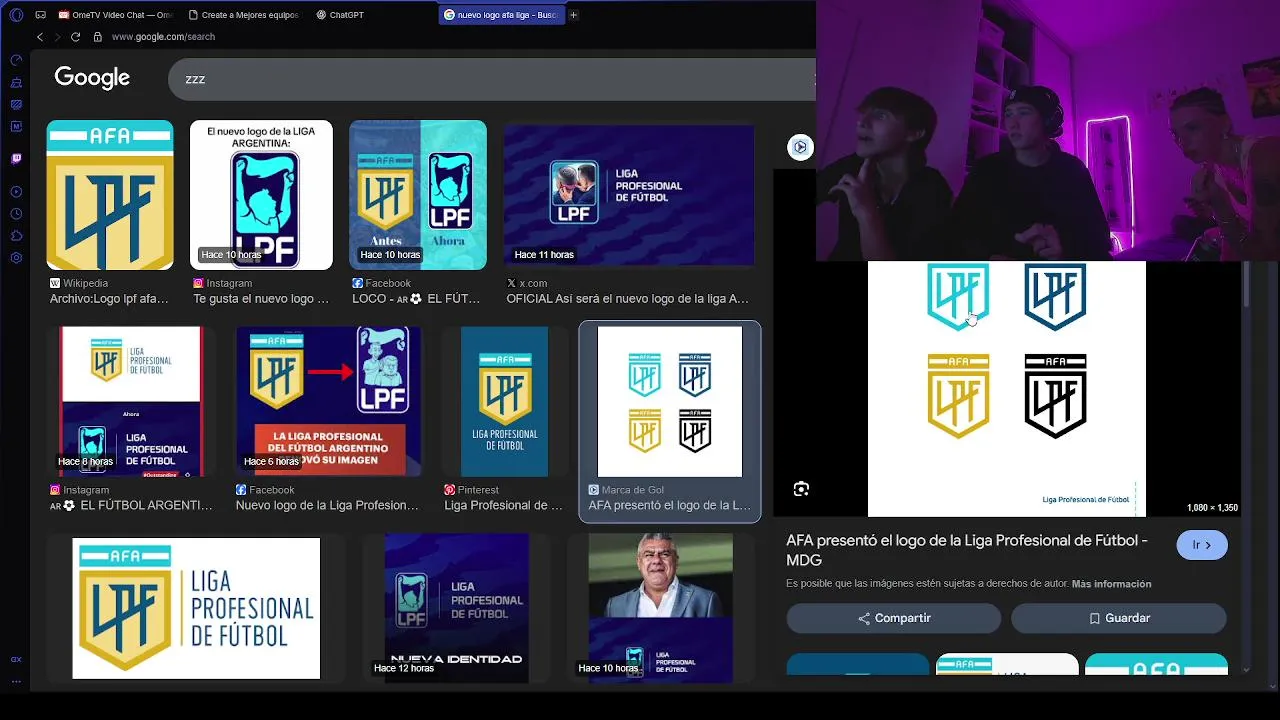The image size is (1280, 720).
Task: Open the Instagram Te gusta el nuevo logo result
Action: [261, 298]
